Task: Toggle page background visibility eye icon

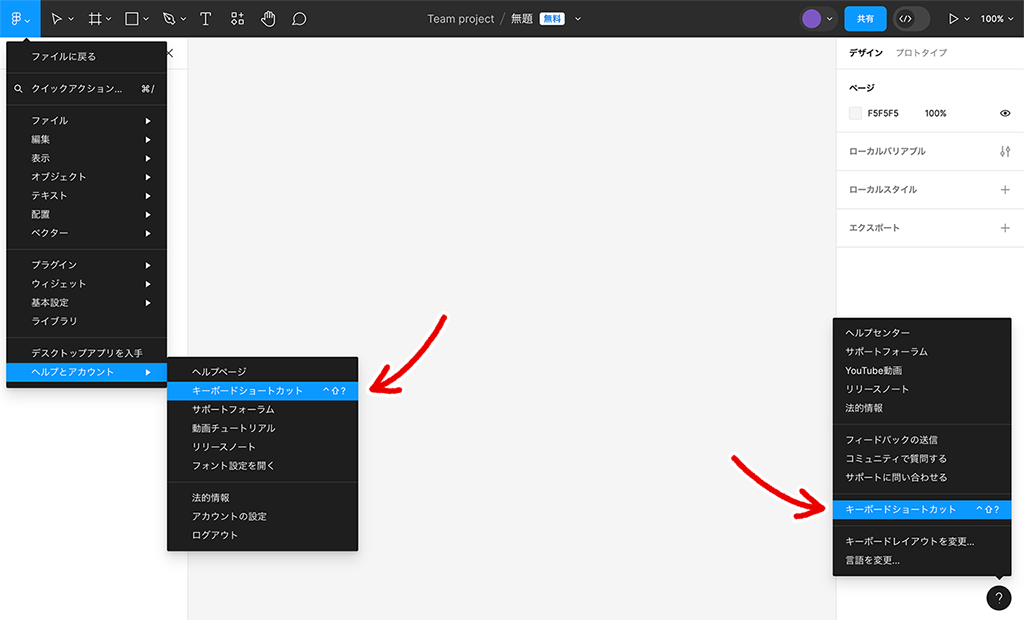Action: tap(1005, 114)
